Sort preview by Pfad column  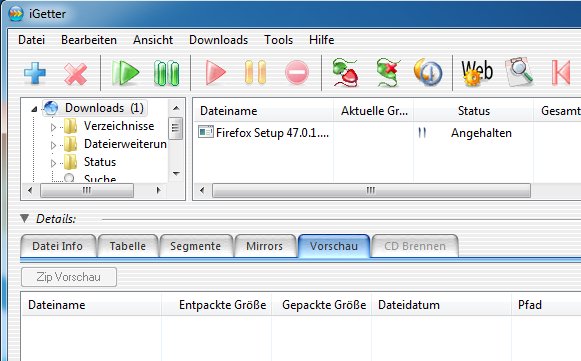546,305
